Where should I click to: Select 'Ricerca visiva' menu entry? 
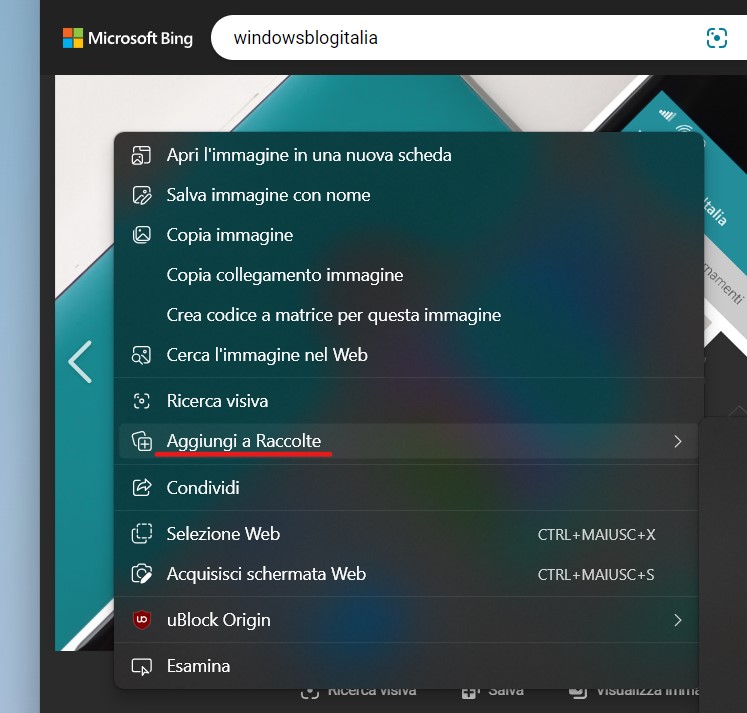click(x=409, y=401)
